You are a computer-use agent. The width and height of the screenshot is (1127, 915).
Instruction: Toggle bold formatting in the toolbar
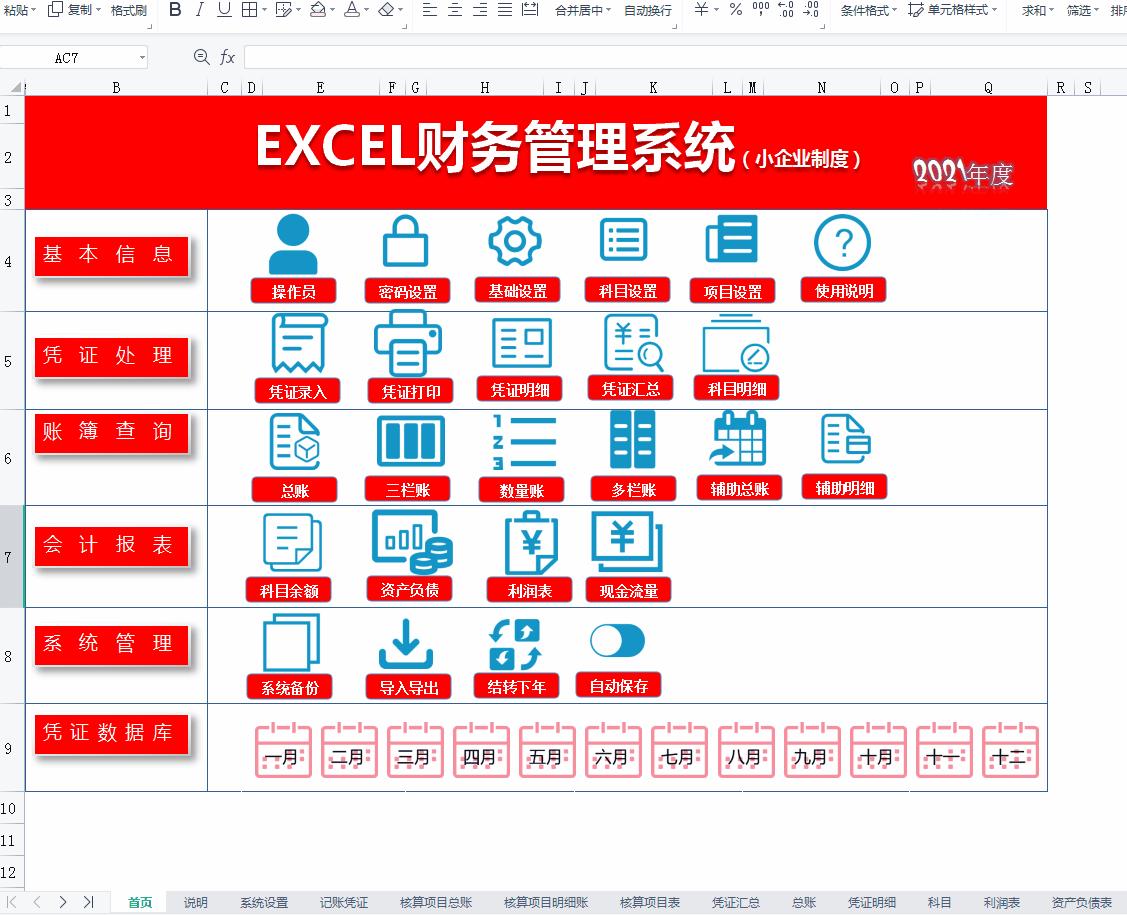pyautogui.click(x=176, y=12)
